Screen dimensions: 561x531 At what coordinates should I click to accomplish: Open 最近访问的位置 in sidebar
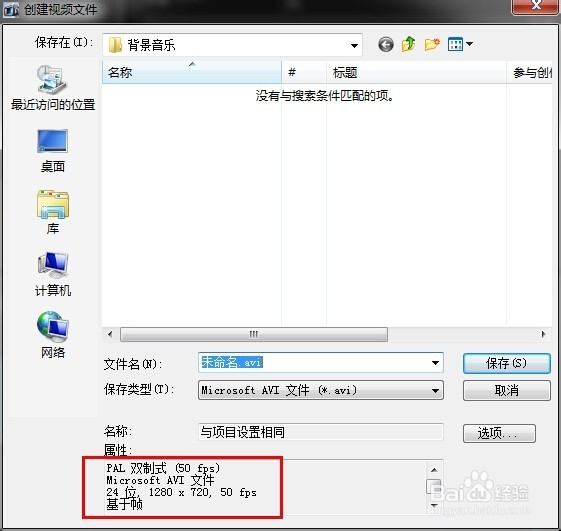coord(53,88)
